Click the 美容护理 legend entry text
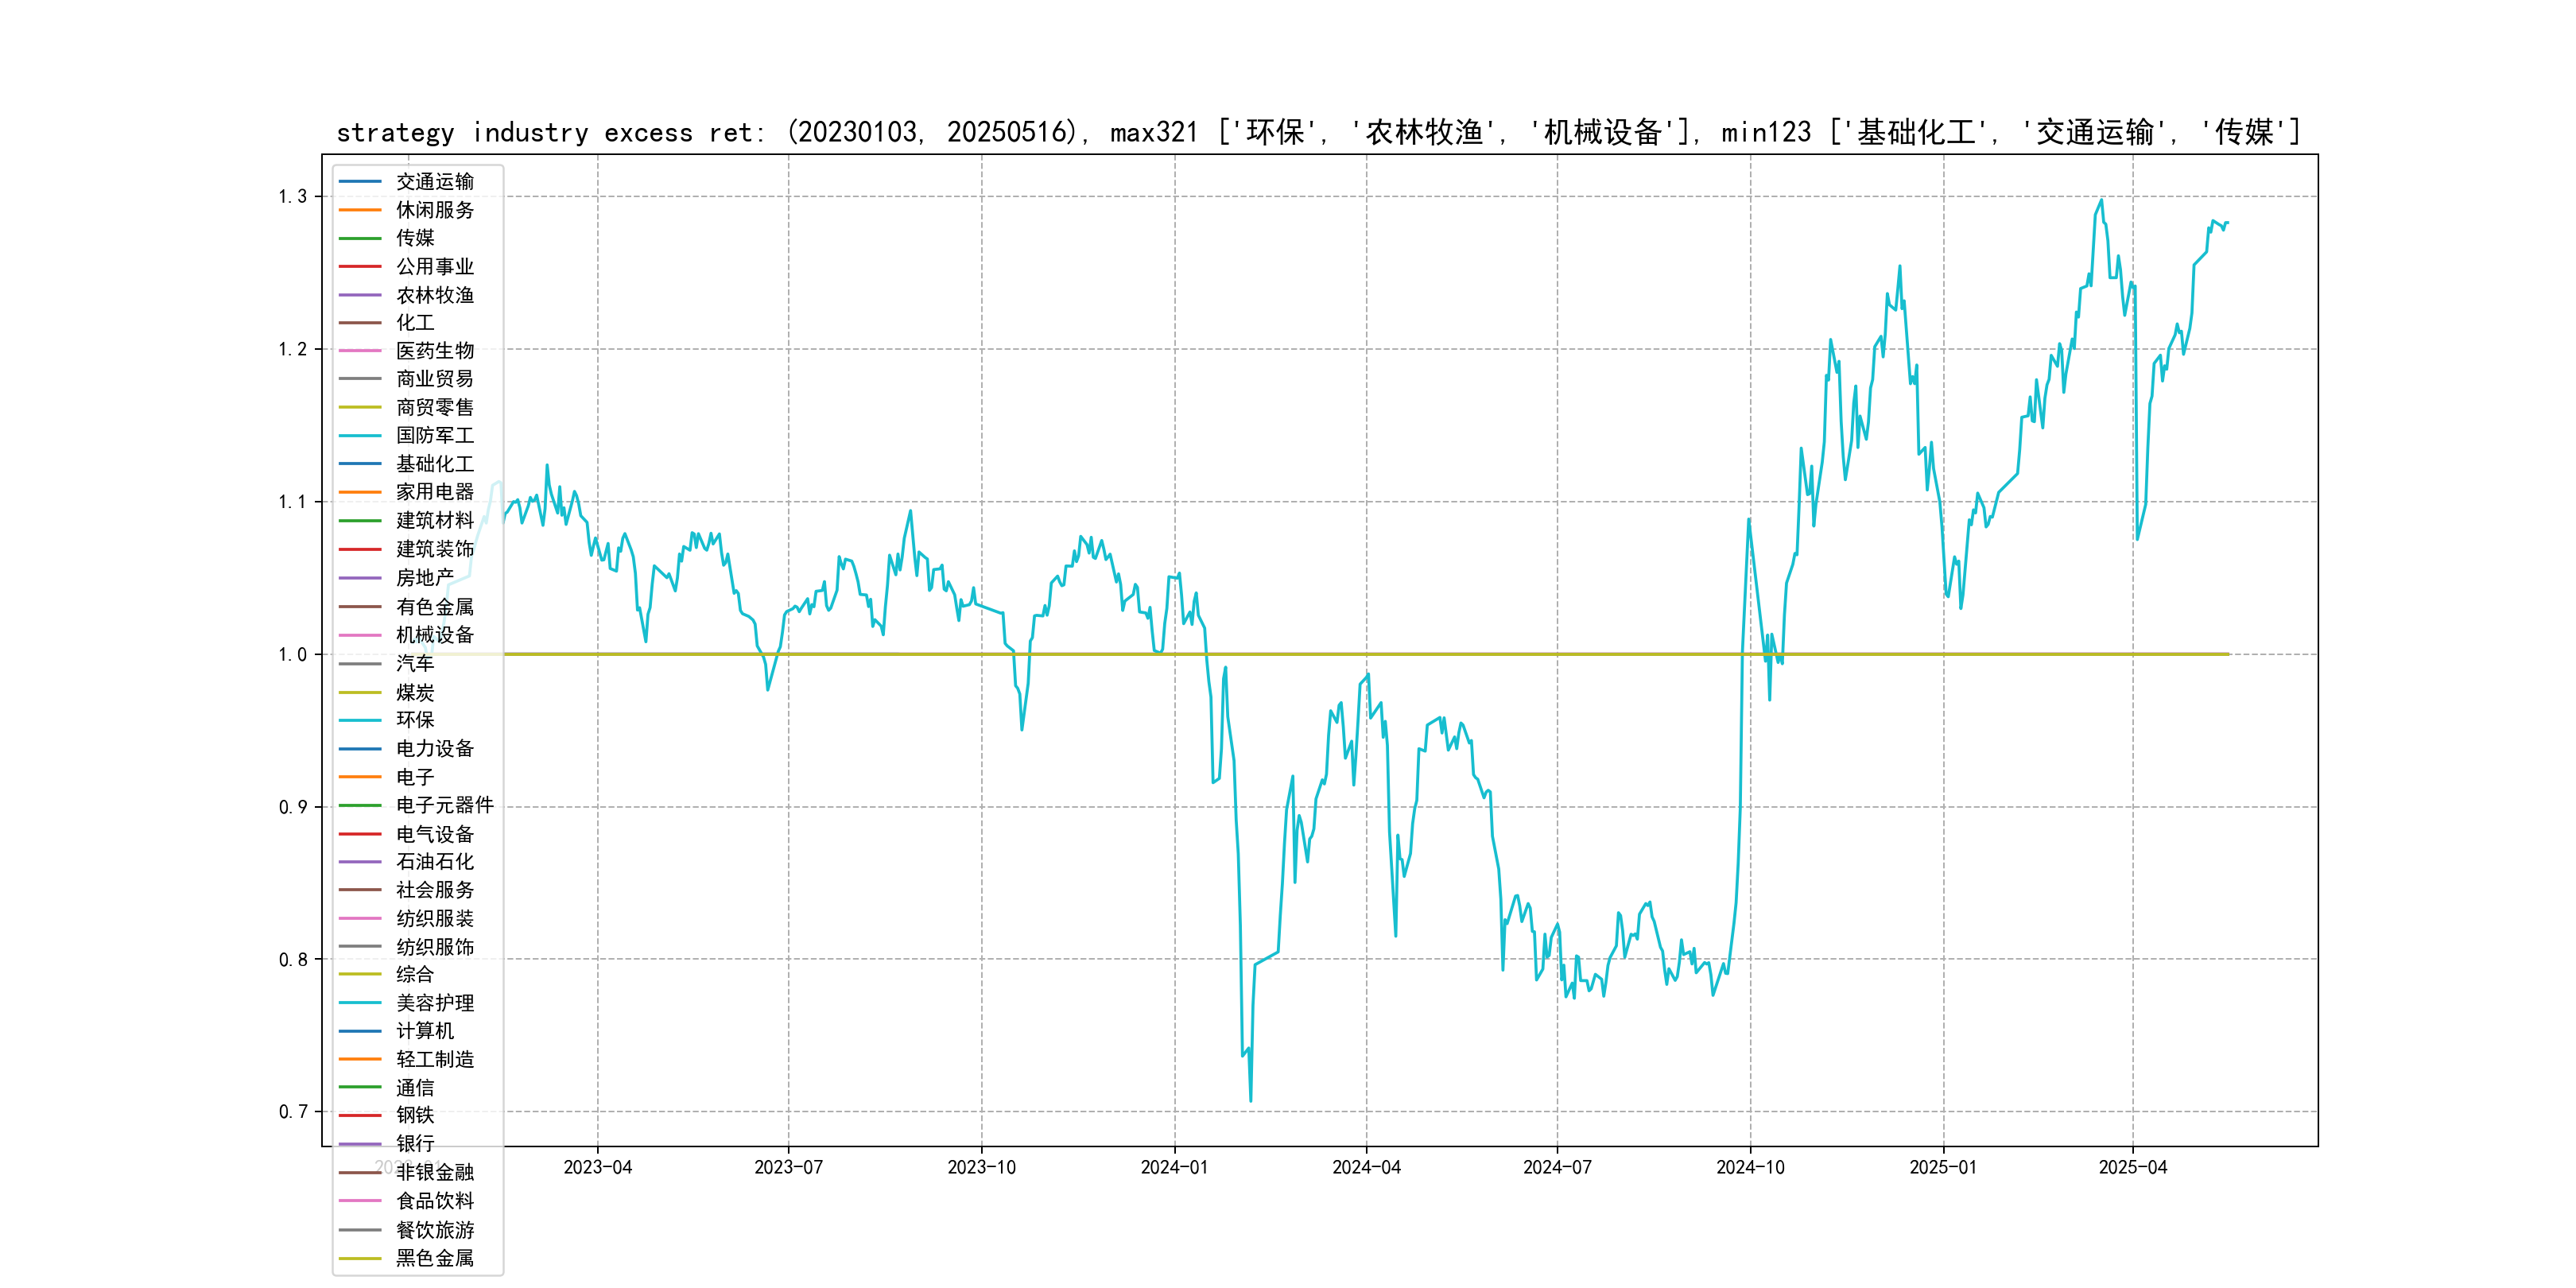2576x1288 pixels. pyautogui.click(x=435, y=1003)
